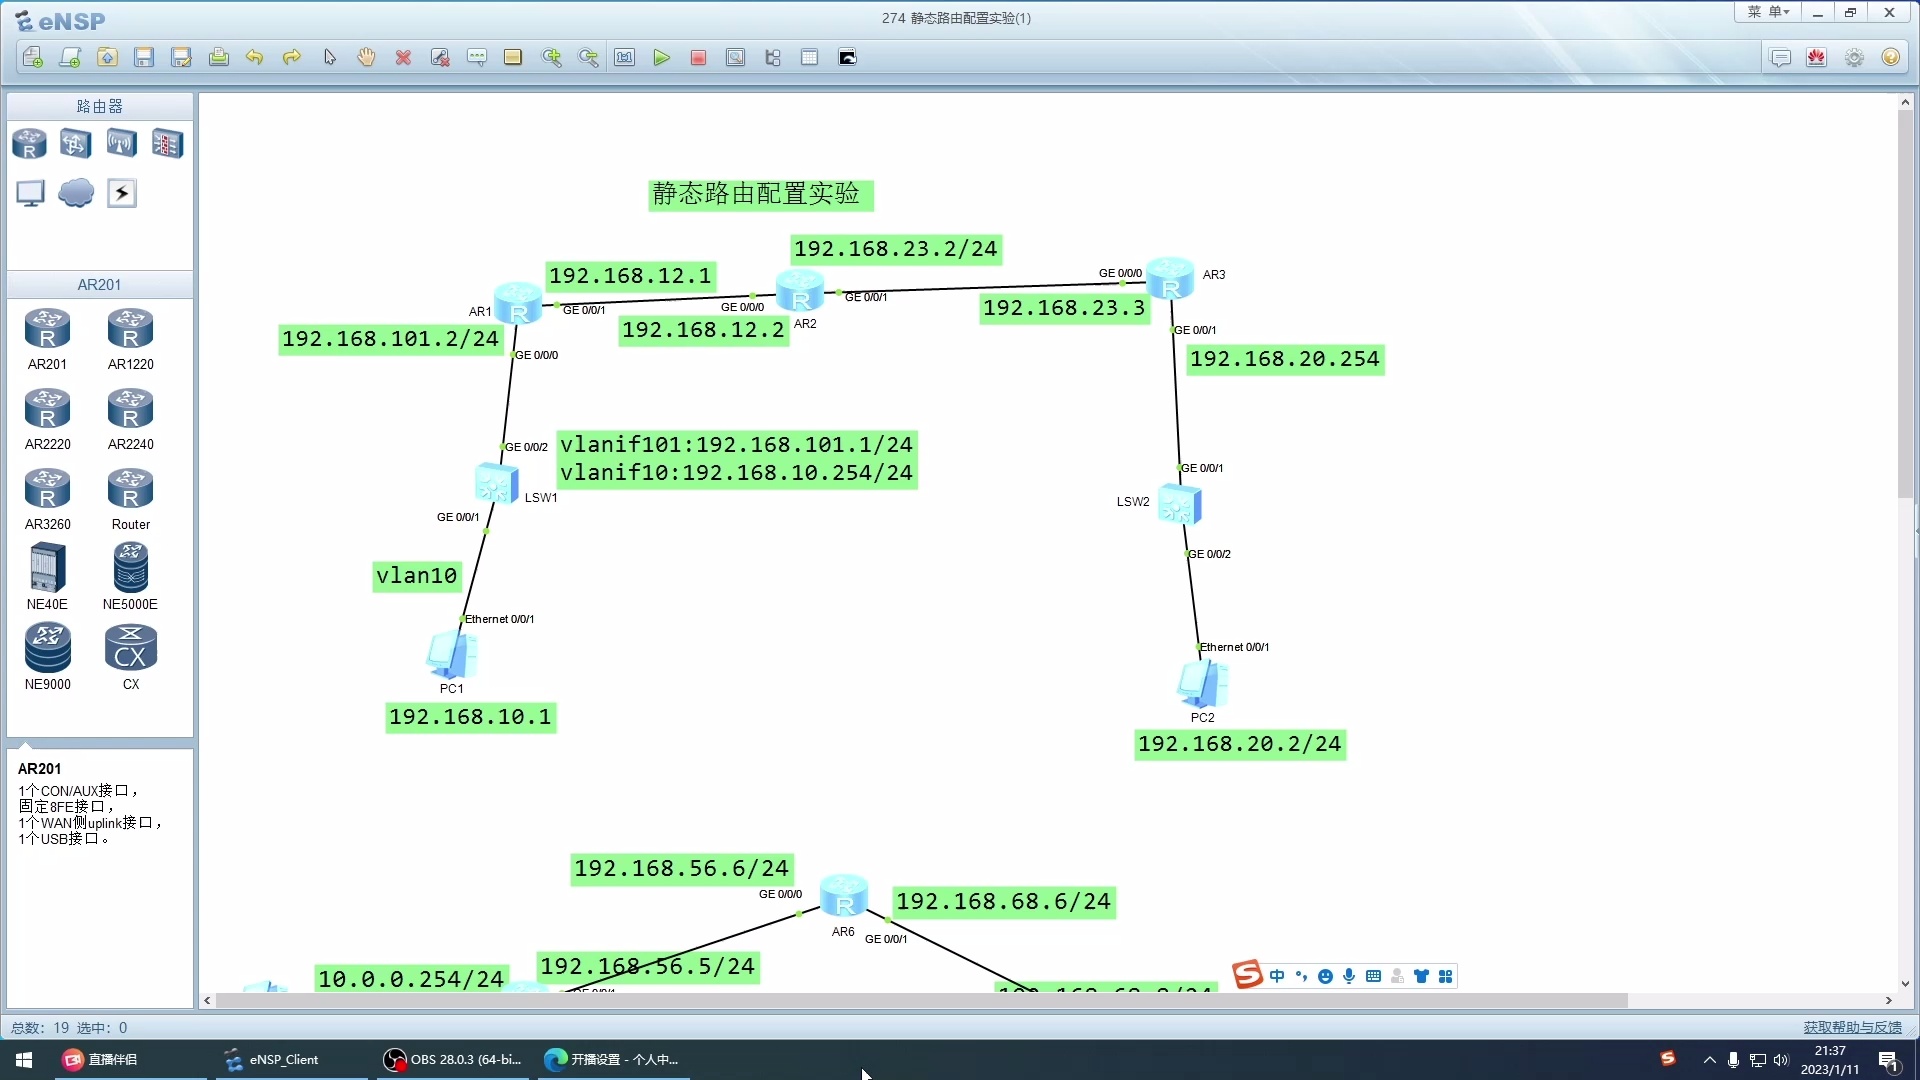
Task: Click the start devices green play button
Action: point(661,58)
